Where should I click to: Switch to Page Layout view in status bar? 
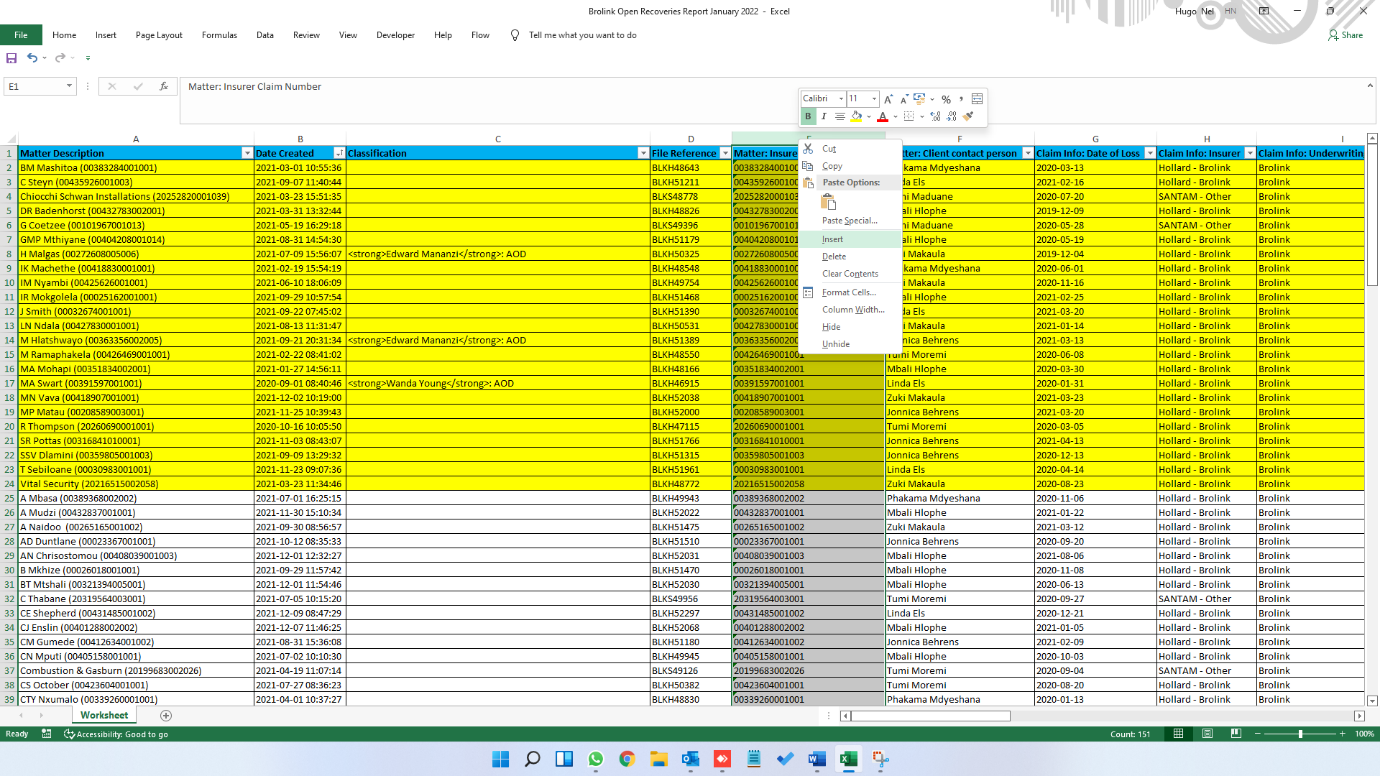pyautogui.click(x=1207, y=734)
